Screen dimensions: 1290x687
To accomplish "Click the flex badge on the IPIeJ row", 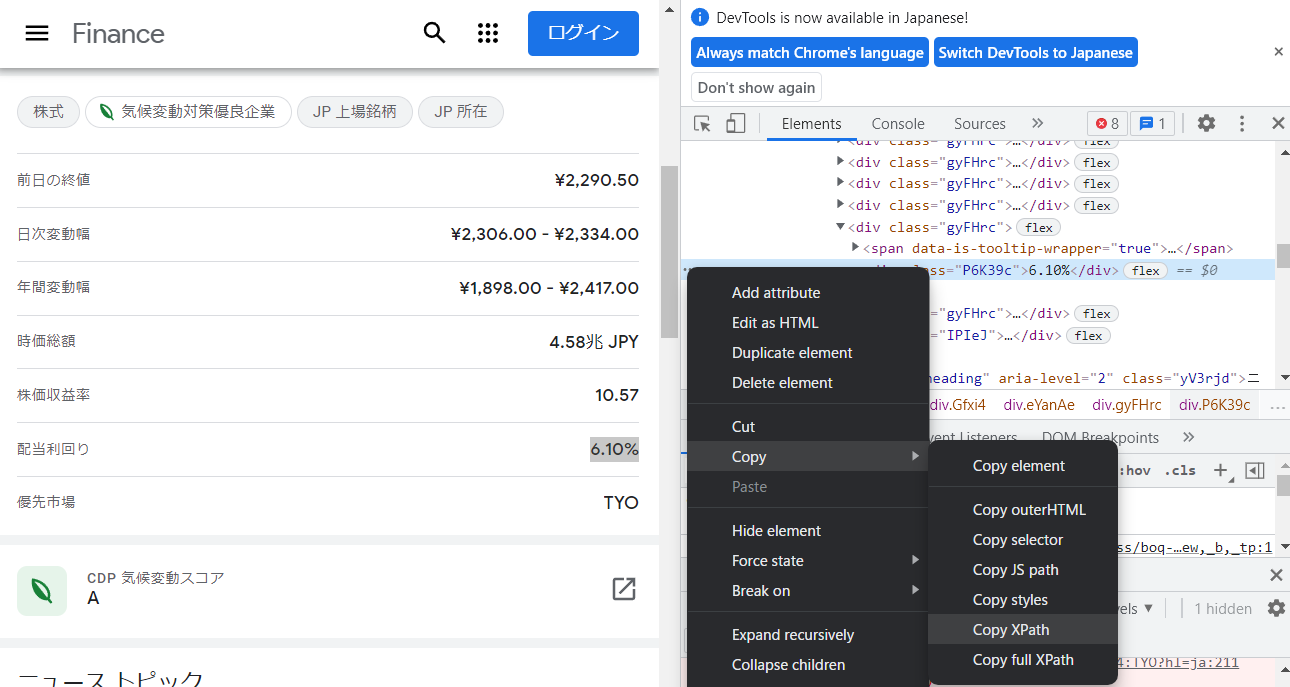I will (1088, 335).
